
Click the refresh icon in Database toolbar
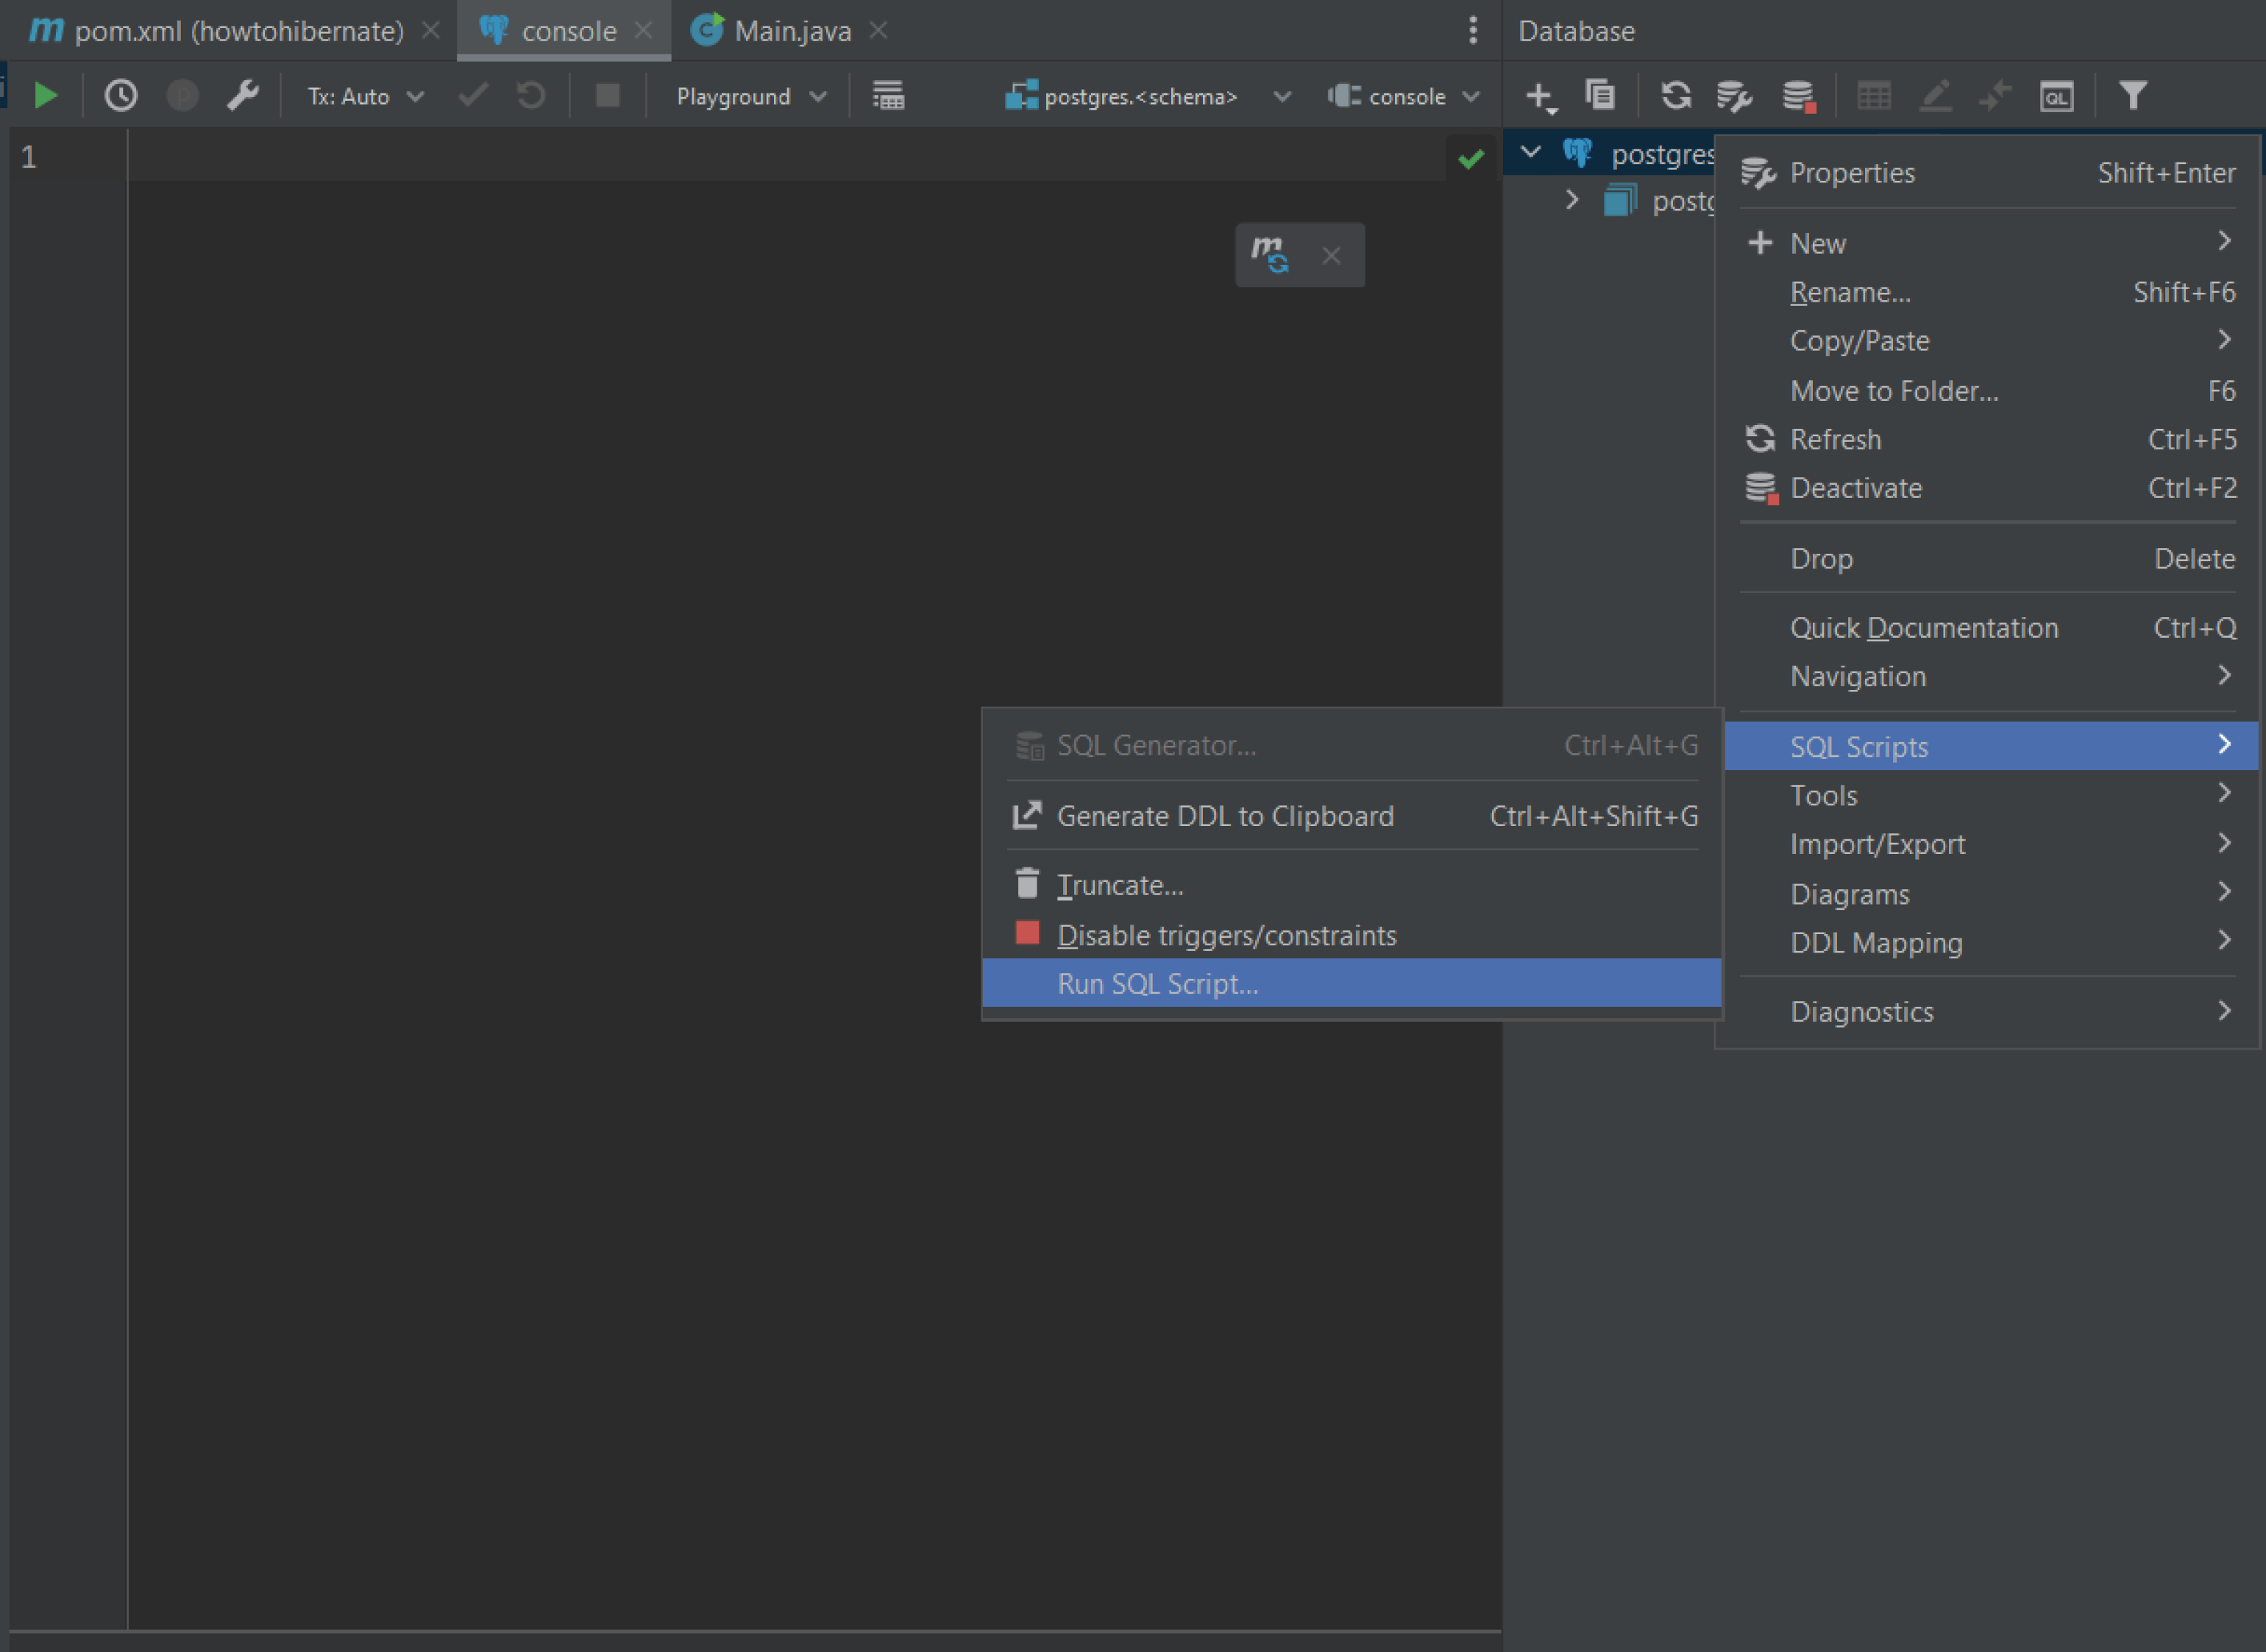(x=1676, y=96)
